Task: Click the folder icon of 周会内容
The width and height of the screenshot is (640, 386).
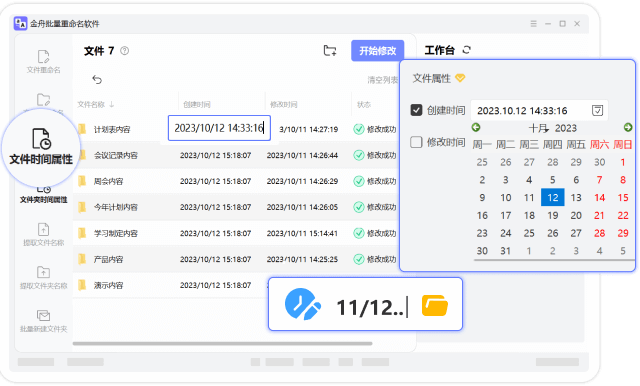Action: pos(82,181)
